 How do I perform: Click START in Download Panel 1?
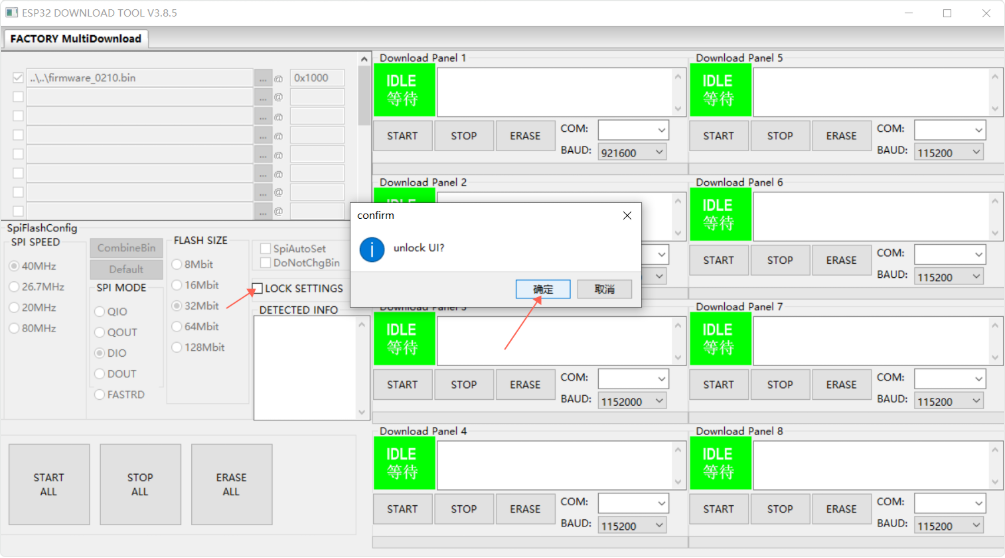pyautogui.click(x=403, y=136)
